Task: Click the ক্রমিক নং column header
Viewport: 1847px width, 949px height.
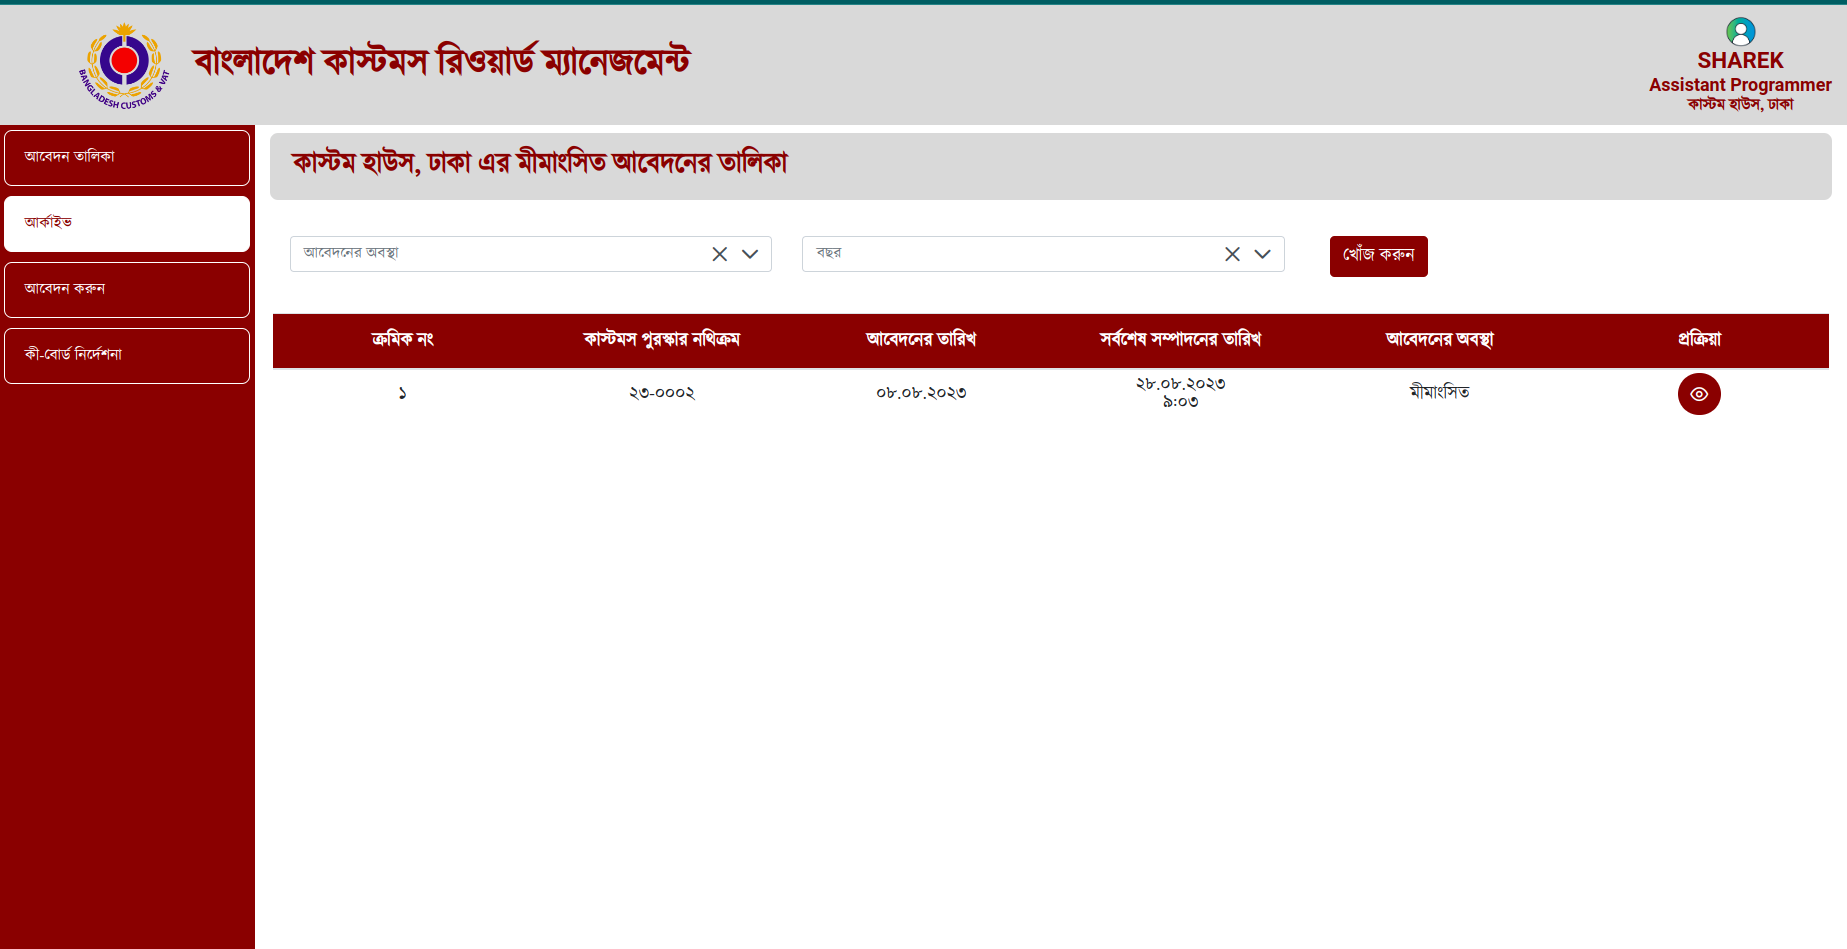Action: (x=402, y=340)
